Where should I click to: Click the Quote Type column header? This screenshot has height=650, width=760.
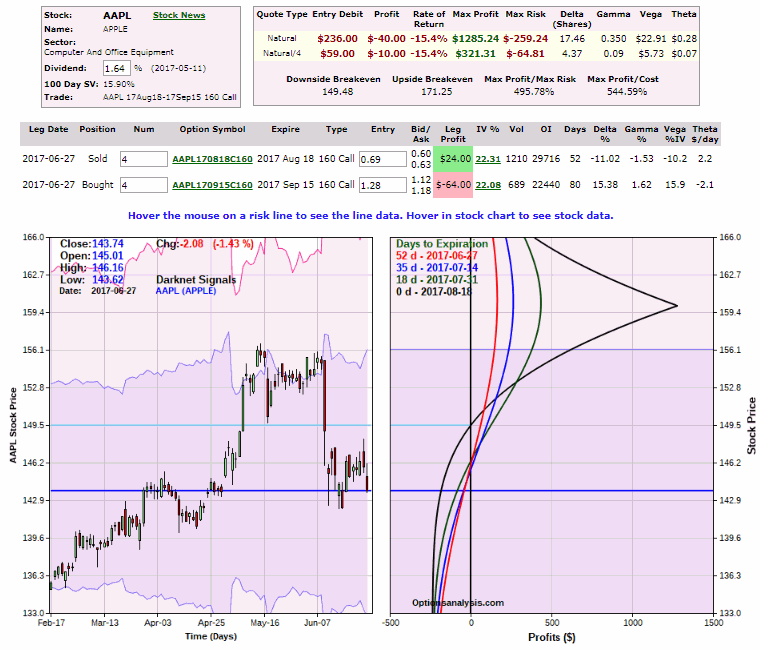(282, 15)
